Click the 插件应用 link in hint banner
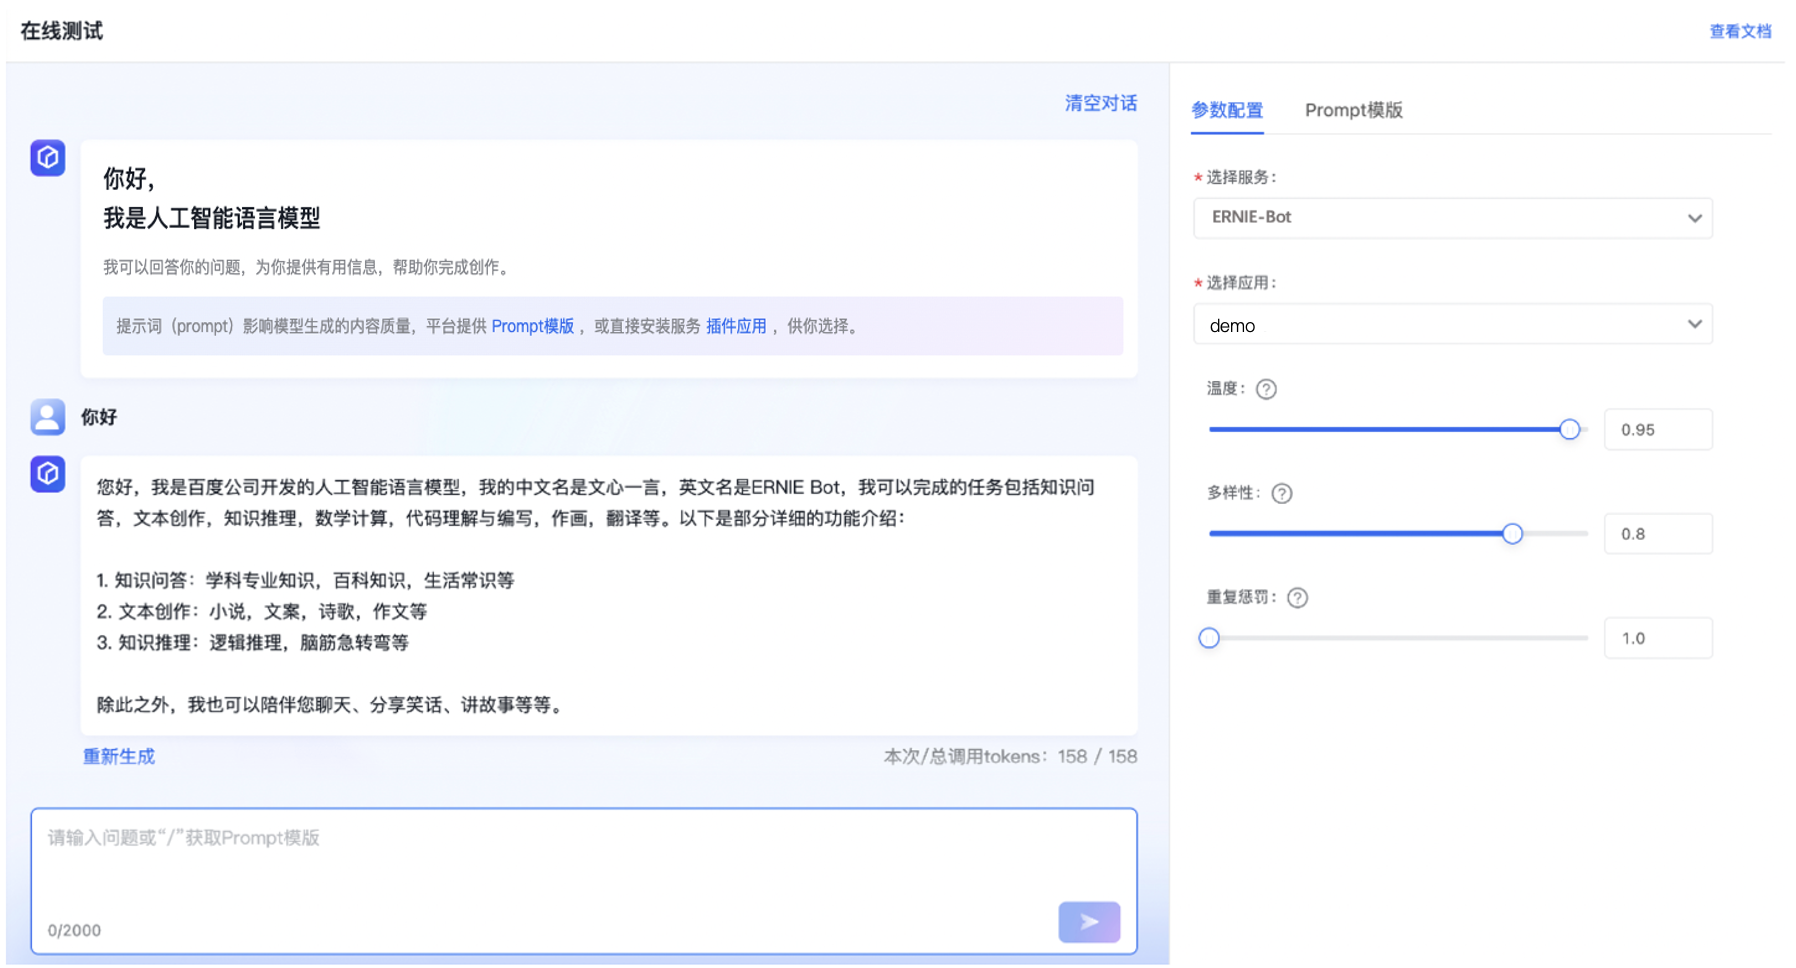Viewport: 1796px width, 968px height. pos(736,326)
